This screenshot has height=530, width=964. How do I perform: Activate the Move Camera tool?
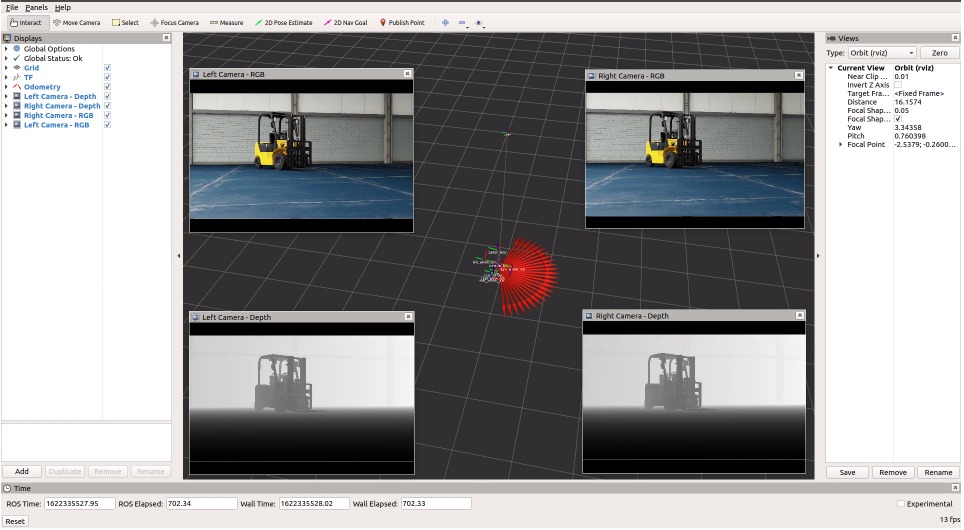(76, 23)
